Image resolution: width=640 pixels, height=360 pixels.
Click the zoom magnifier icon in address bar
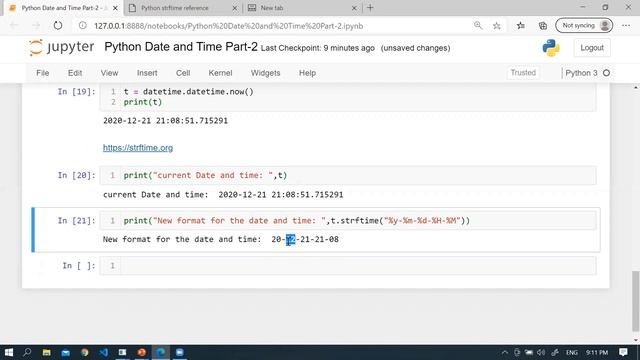[478, 26]
